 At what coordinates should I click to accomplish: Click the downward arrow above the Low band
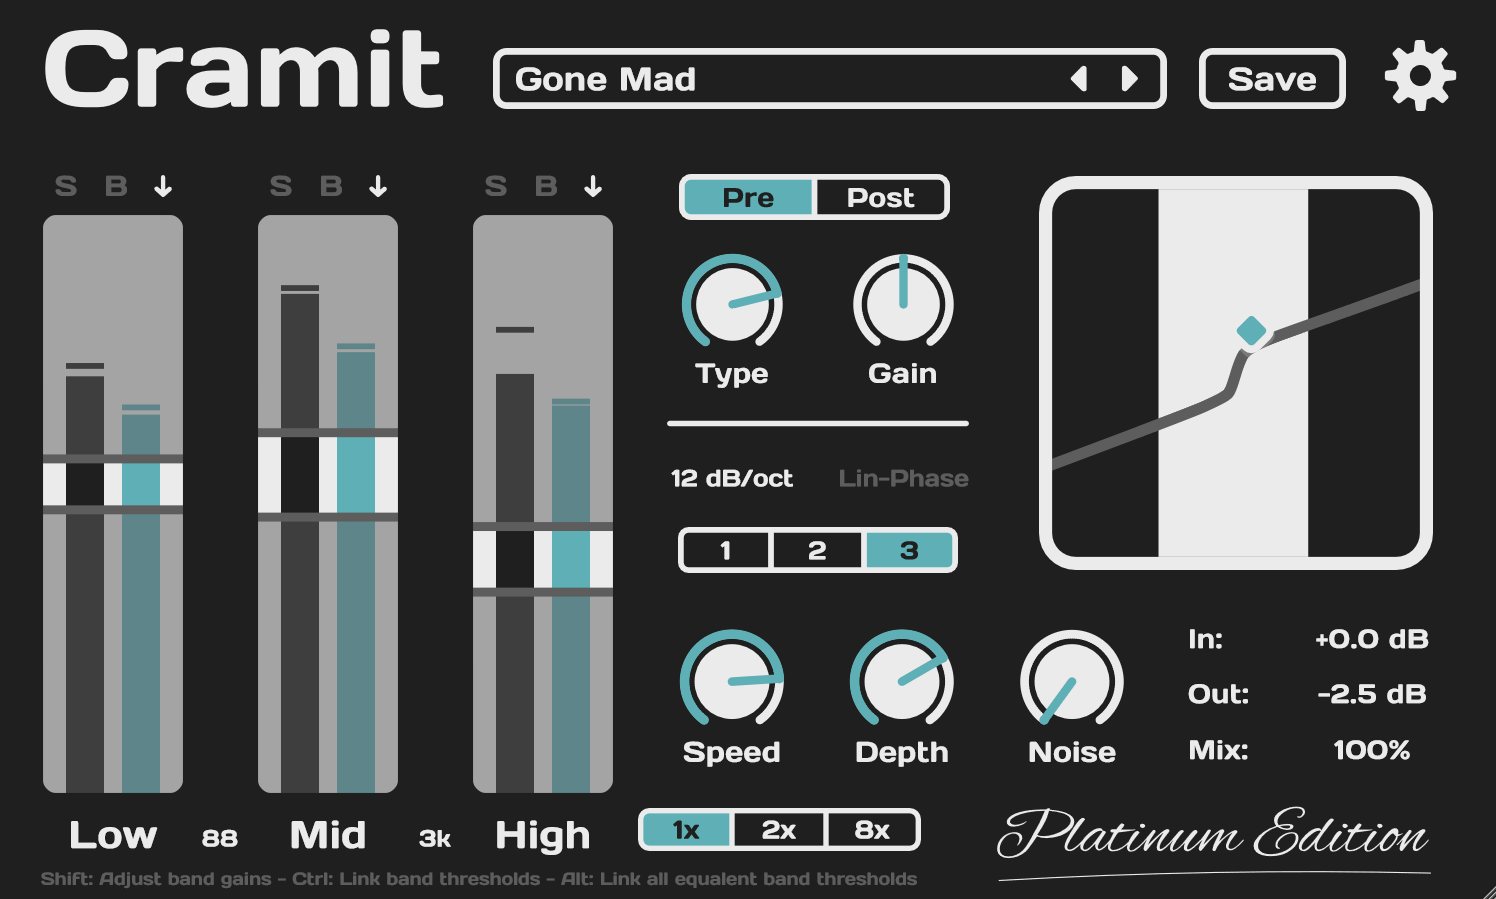[162, 185]
